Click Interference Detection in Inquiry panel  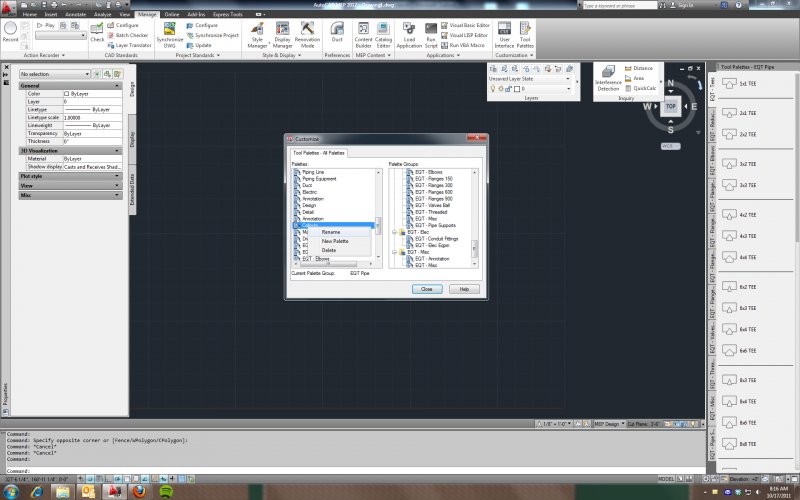click(608, 79)
